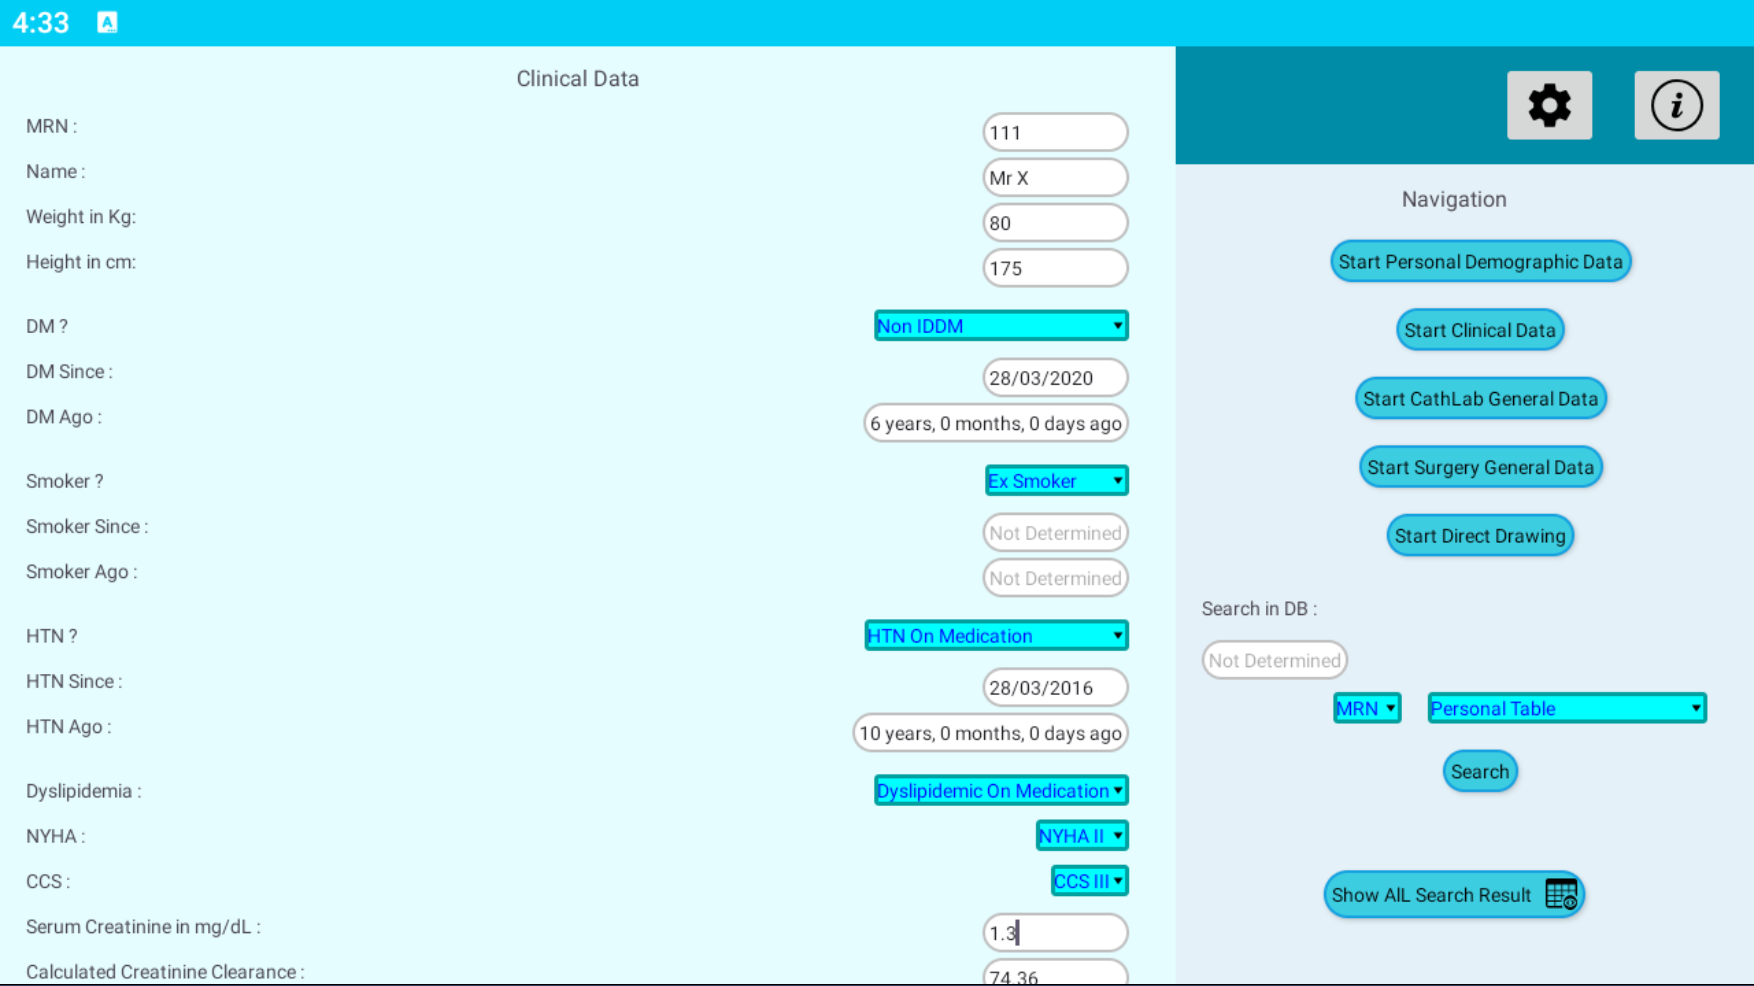
Task: Open the CCS class dropdown
Action: [1089, 881]
